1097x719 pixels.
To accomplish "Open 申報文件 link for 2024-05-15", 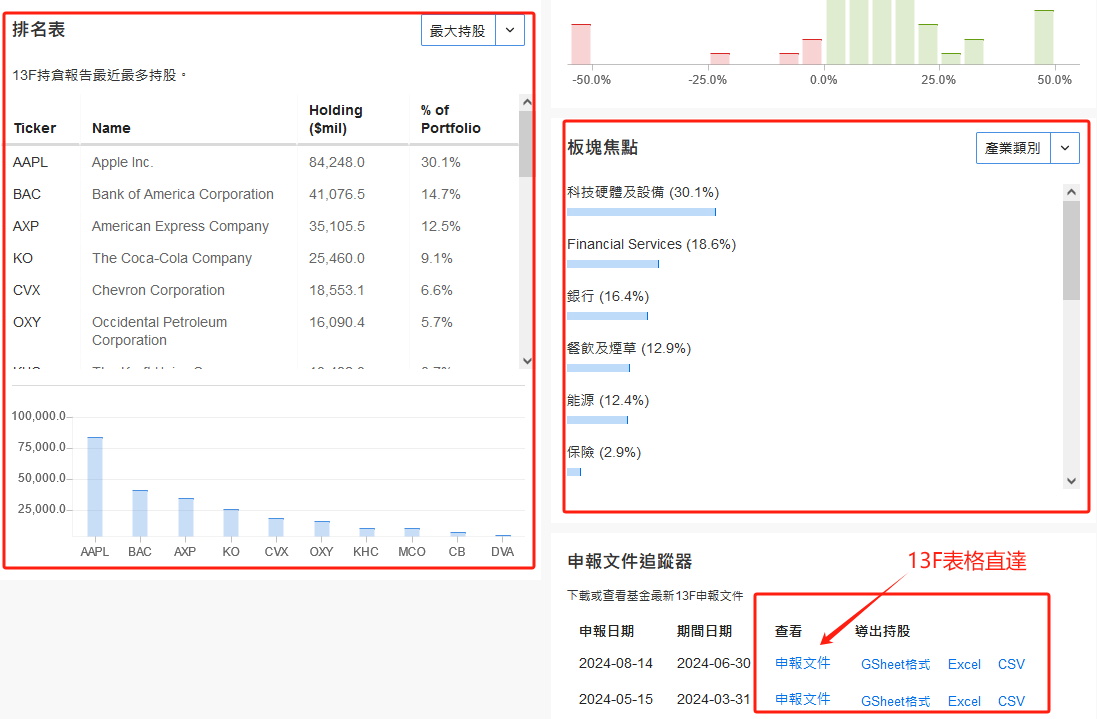I will 802,699.
